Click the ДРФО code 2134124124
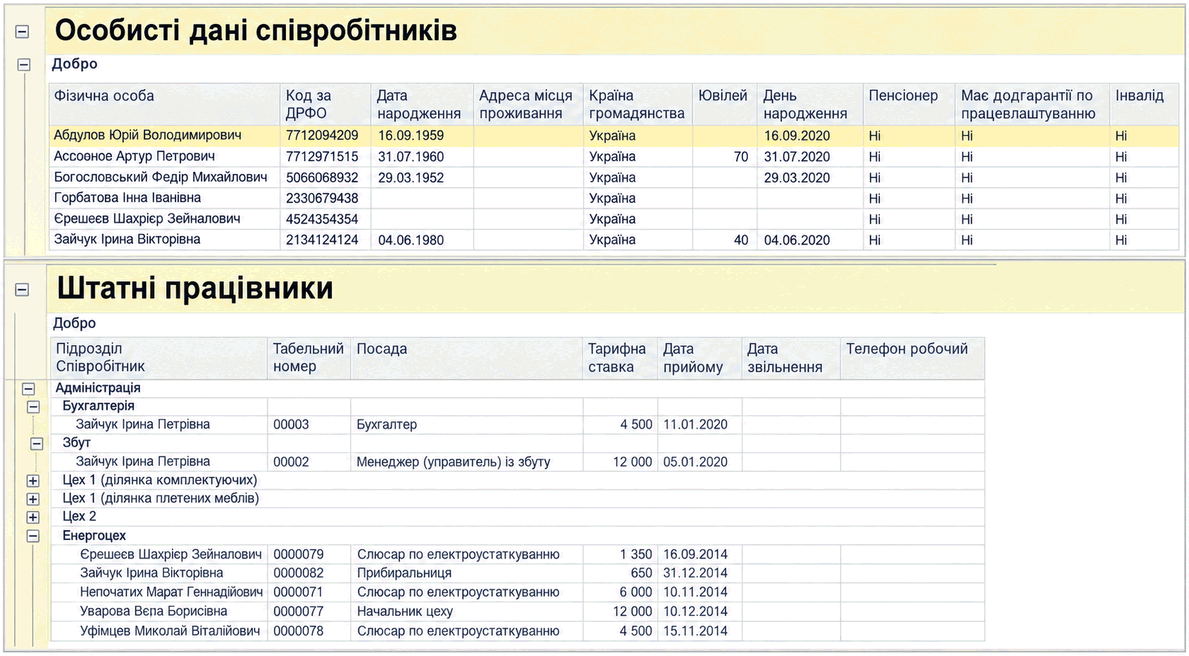1189x656 pixels. click(322, 240)
